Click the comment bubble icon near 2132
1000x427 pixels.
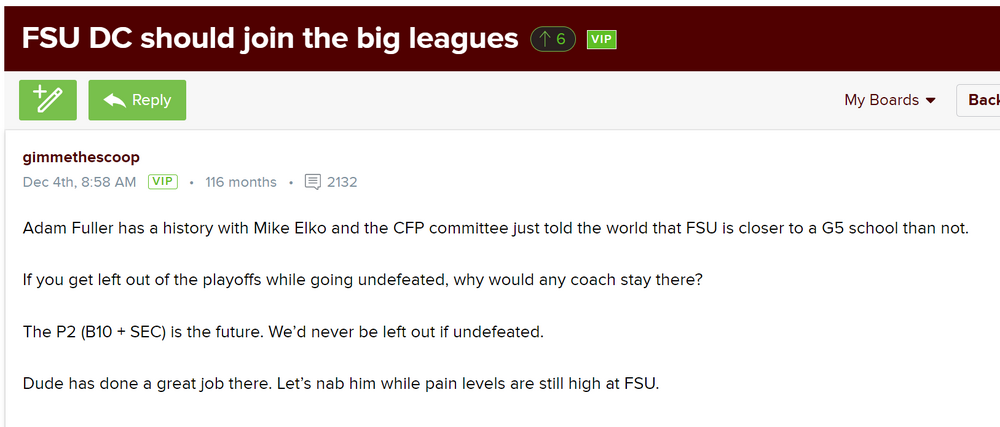312,182
